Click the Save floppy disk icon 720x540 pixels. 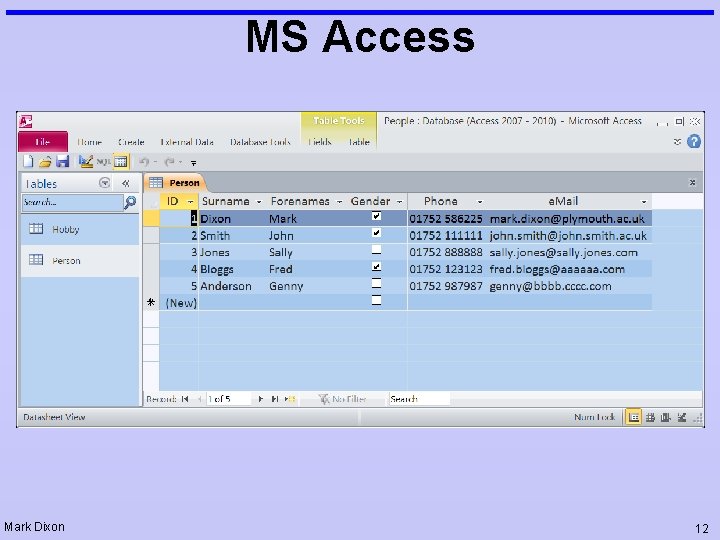62,161
